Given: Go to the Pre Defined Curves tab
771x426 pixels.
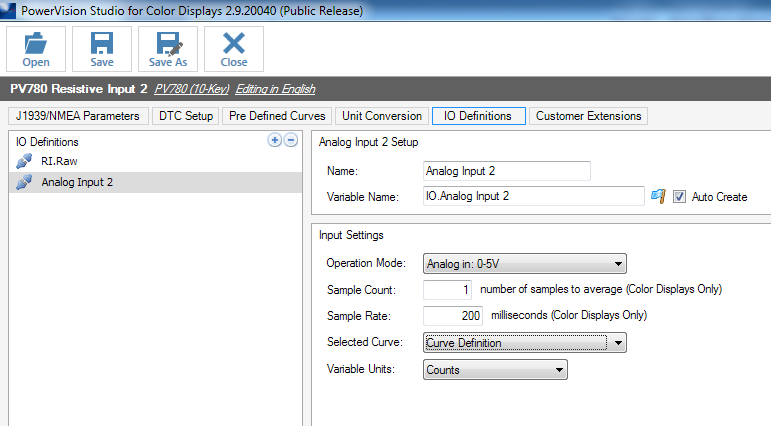Looking at the screenshot, I should point(277,116).
